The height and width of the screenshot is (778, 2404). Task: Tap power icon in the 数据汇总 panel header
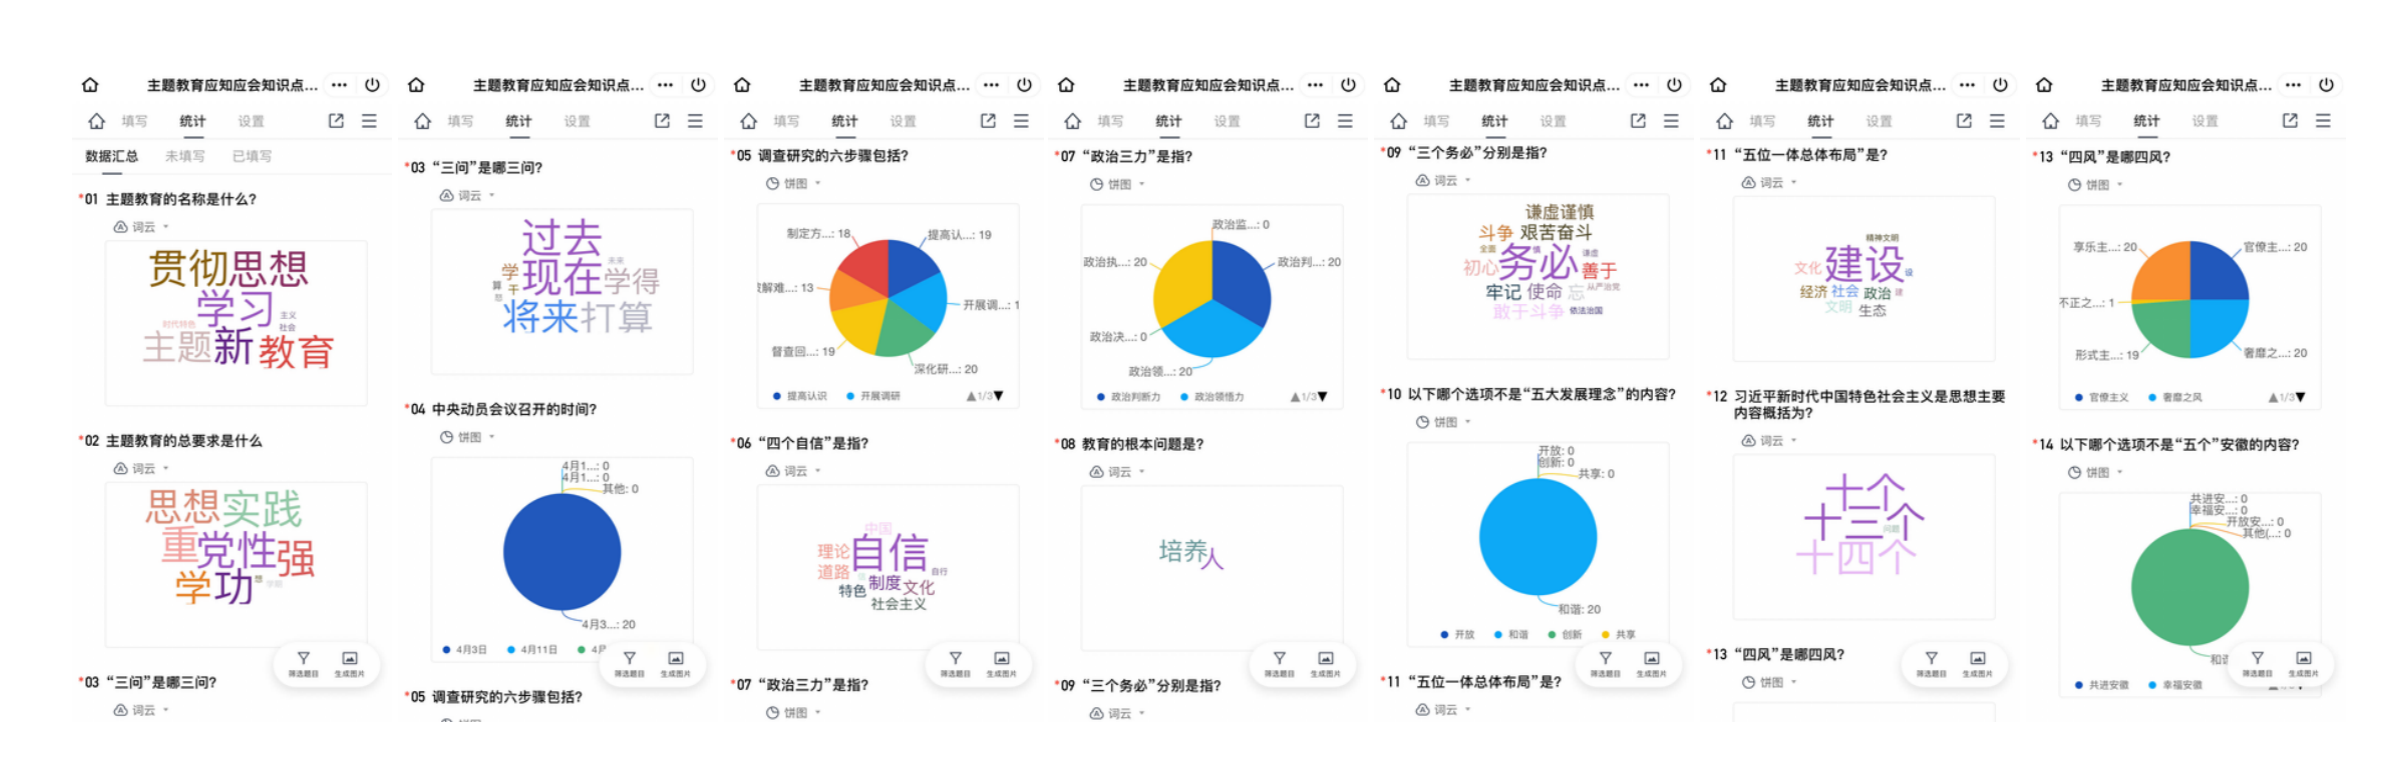pyautogui.click(x=372, y=85)
